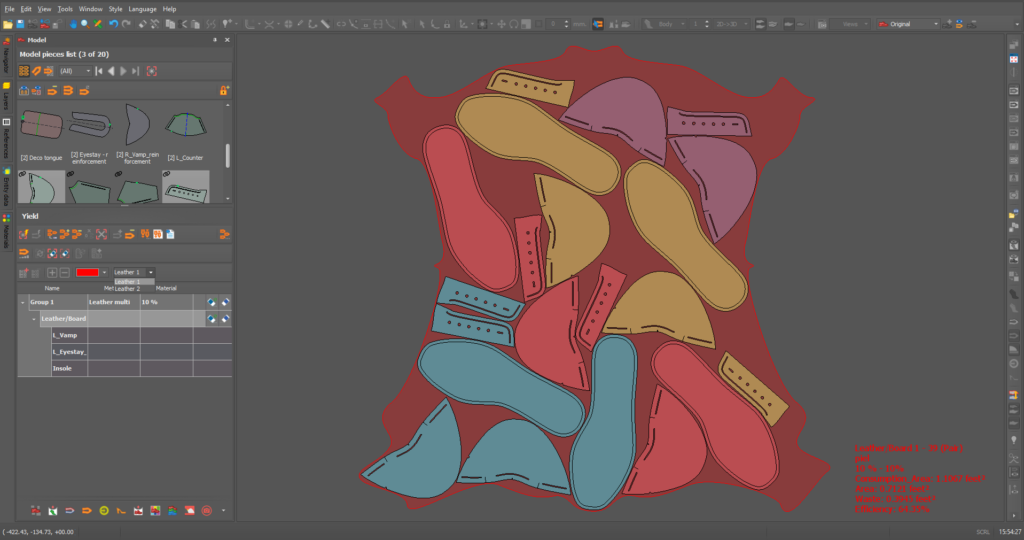
Task: Click the red color swatch
Action: point(88,272)
